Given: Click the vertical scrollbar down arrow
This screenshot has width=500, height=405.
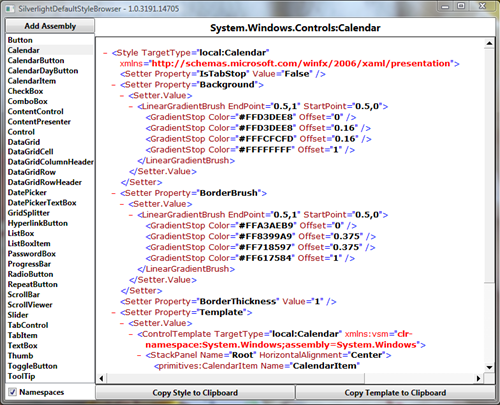Looking at the screenshot, I should point(489,367).
